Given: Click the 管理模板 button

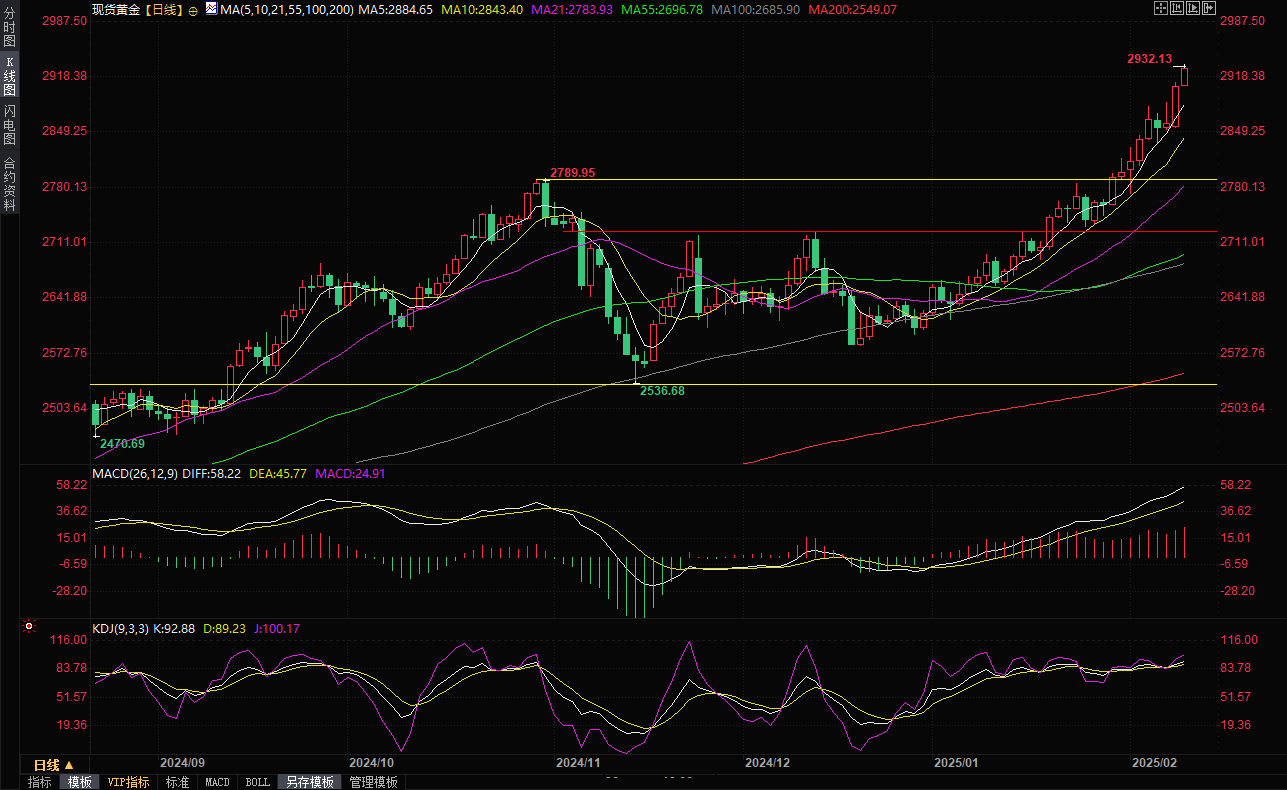Looking at the screenshot, I should pos(373,782).
